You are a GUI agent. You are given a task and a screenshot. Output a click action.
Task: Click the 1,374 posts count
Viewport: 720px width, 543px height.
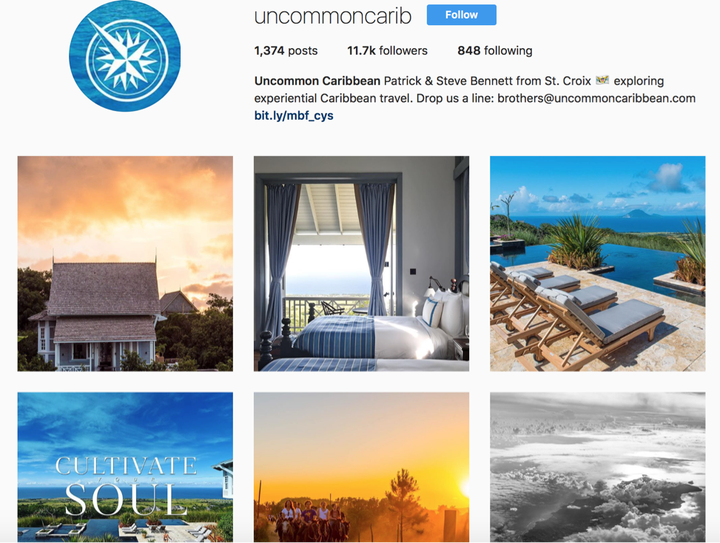pyautogui.click(x=286, y=50)
